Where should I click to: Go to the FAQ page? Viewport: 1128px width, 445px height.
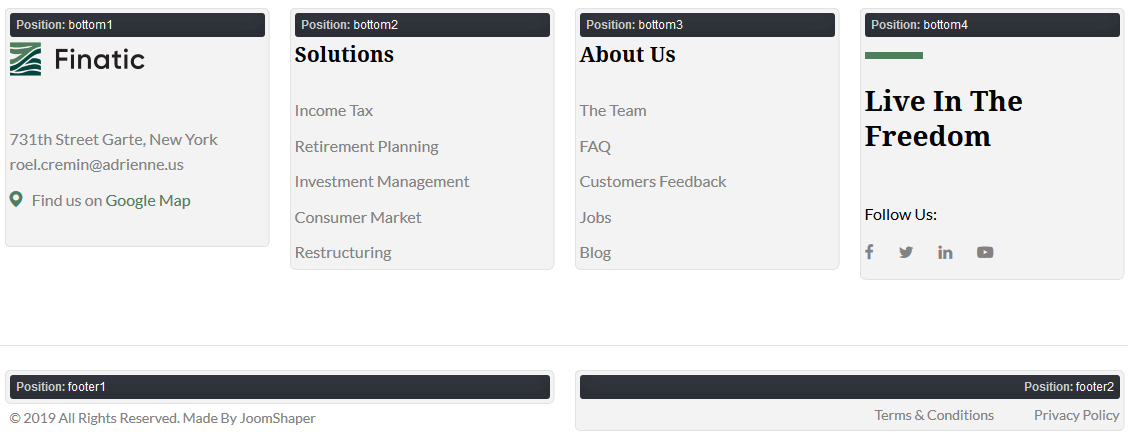click(595, 146)
